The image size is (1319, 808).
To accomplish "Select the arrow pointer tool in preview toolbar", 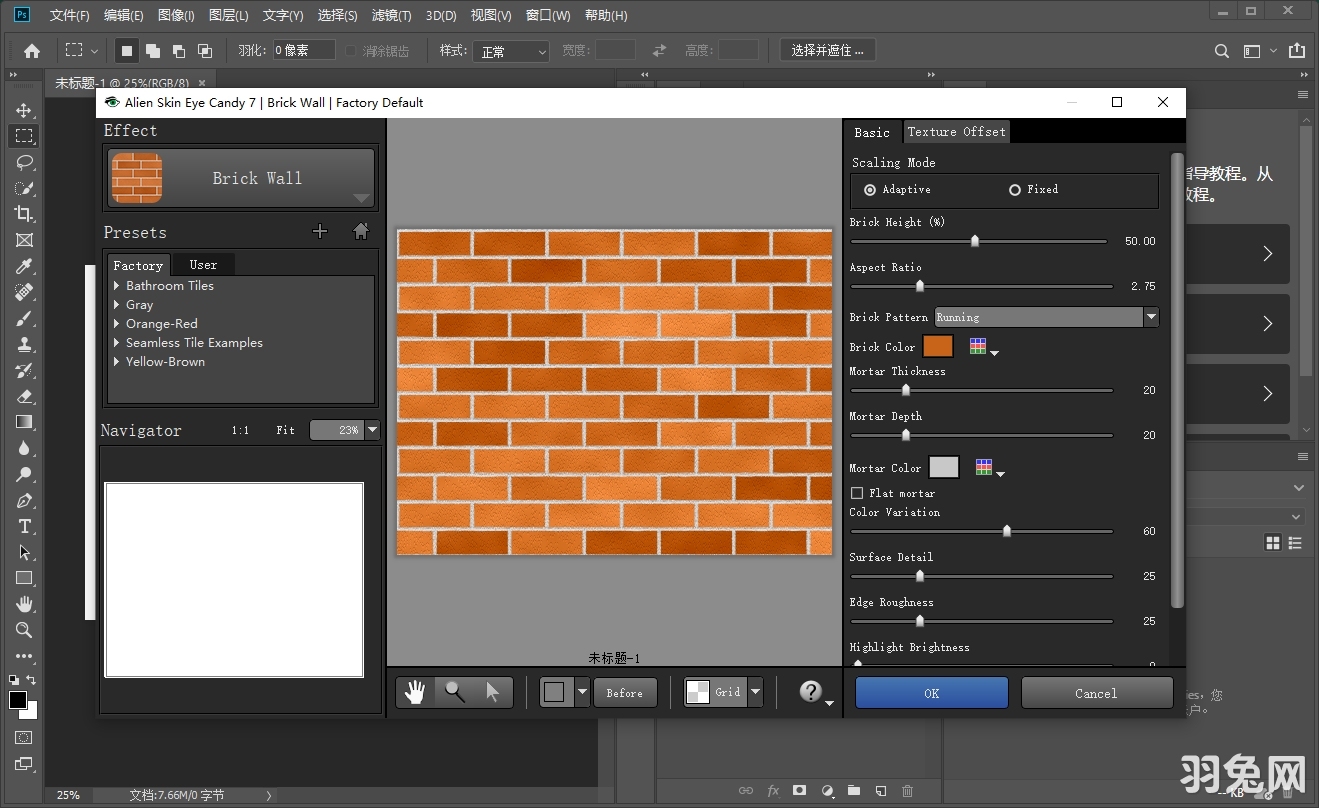I will tap(492, 692).
